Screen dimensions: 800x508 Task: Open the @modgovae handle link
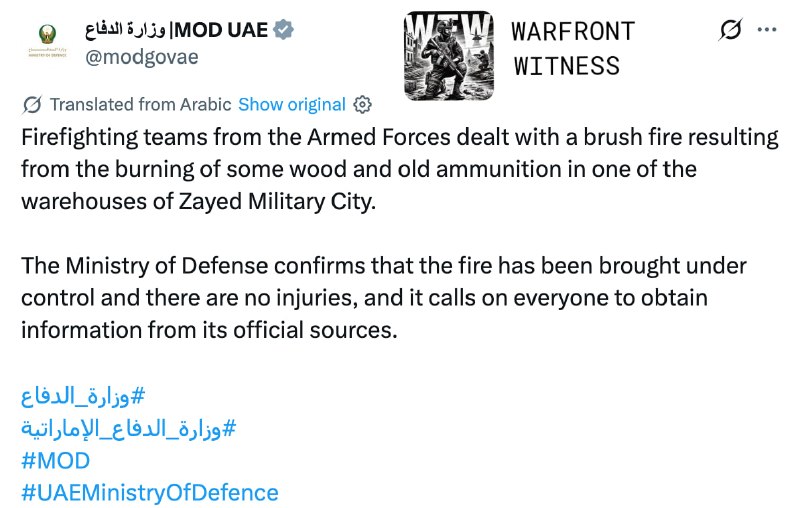coord(141,57)
